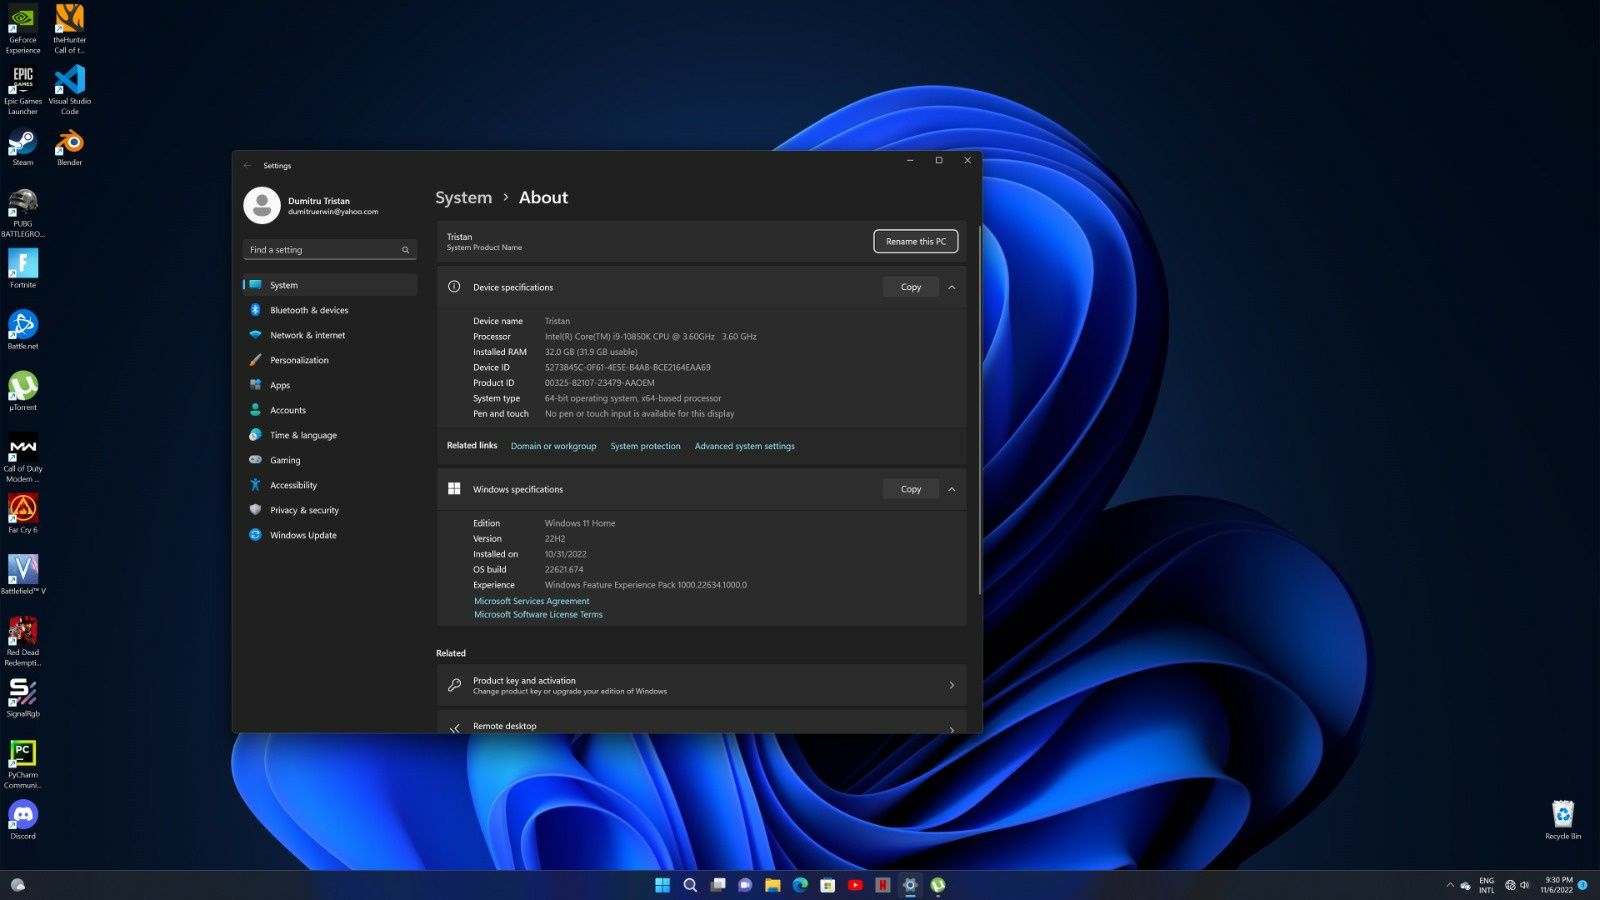Open the uTorrent desktop shortcut

pos(23,391)
